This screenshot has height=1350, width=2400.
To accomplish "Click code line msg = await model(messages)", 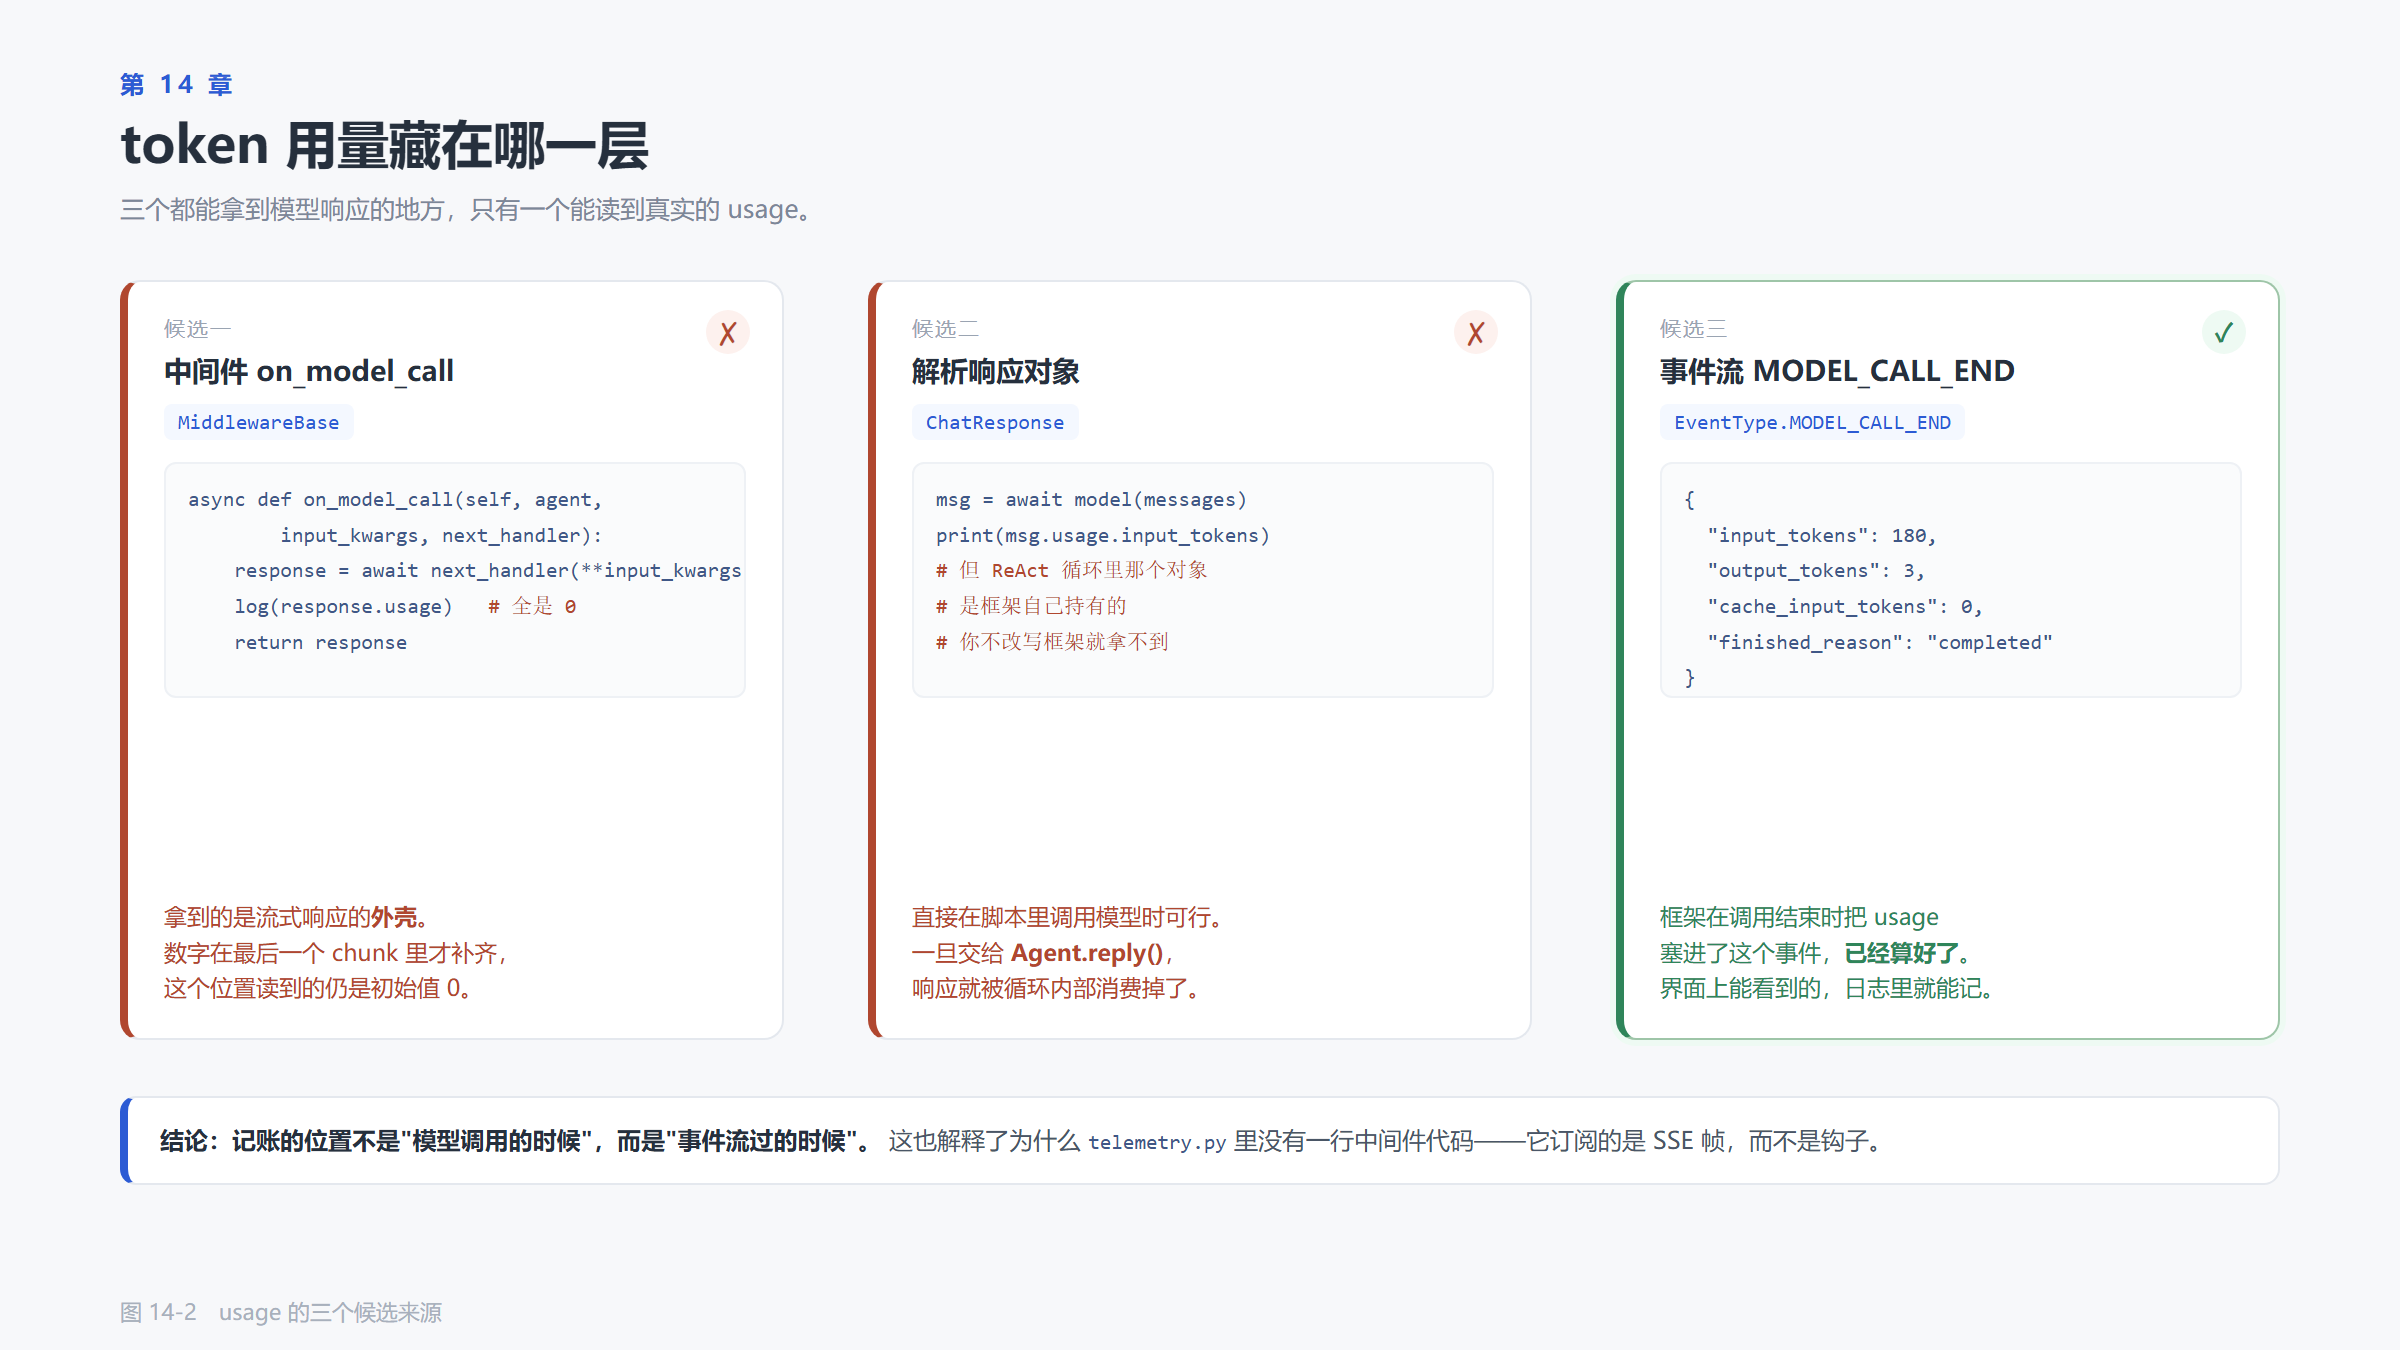I will (1091, 499).
